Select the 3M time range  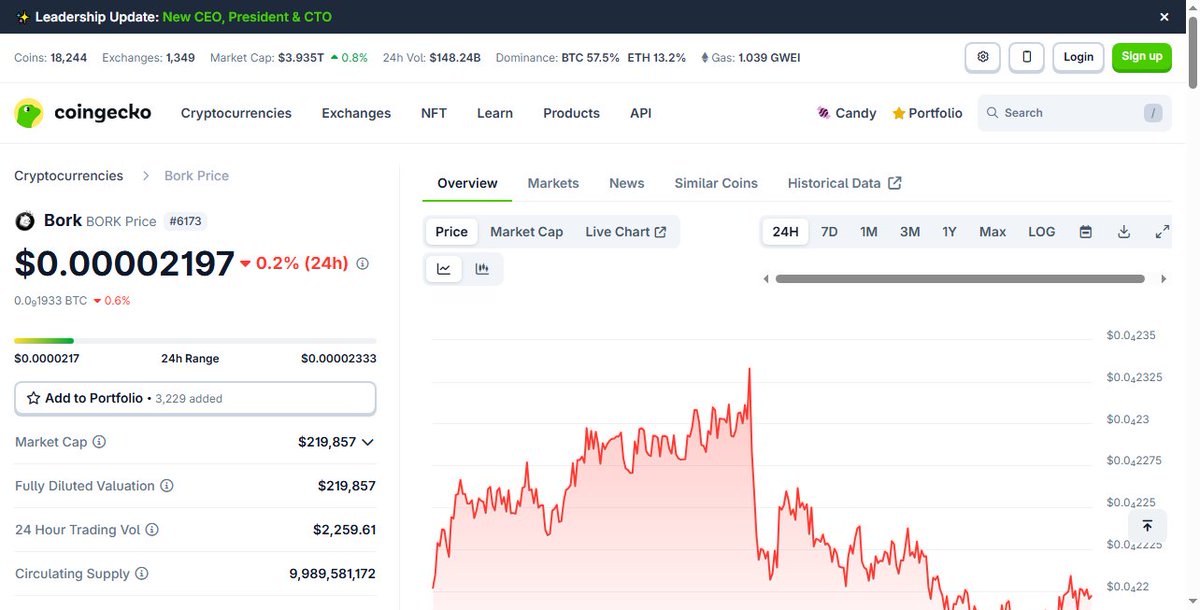pos(910,231)
